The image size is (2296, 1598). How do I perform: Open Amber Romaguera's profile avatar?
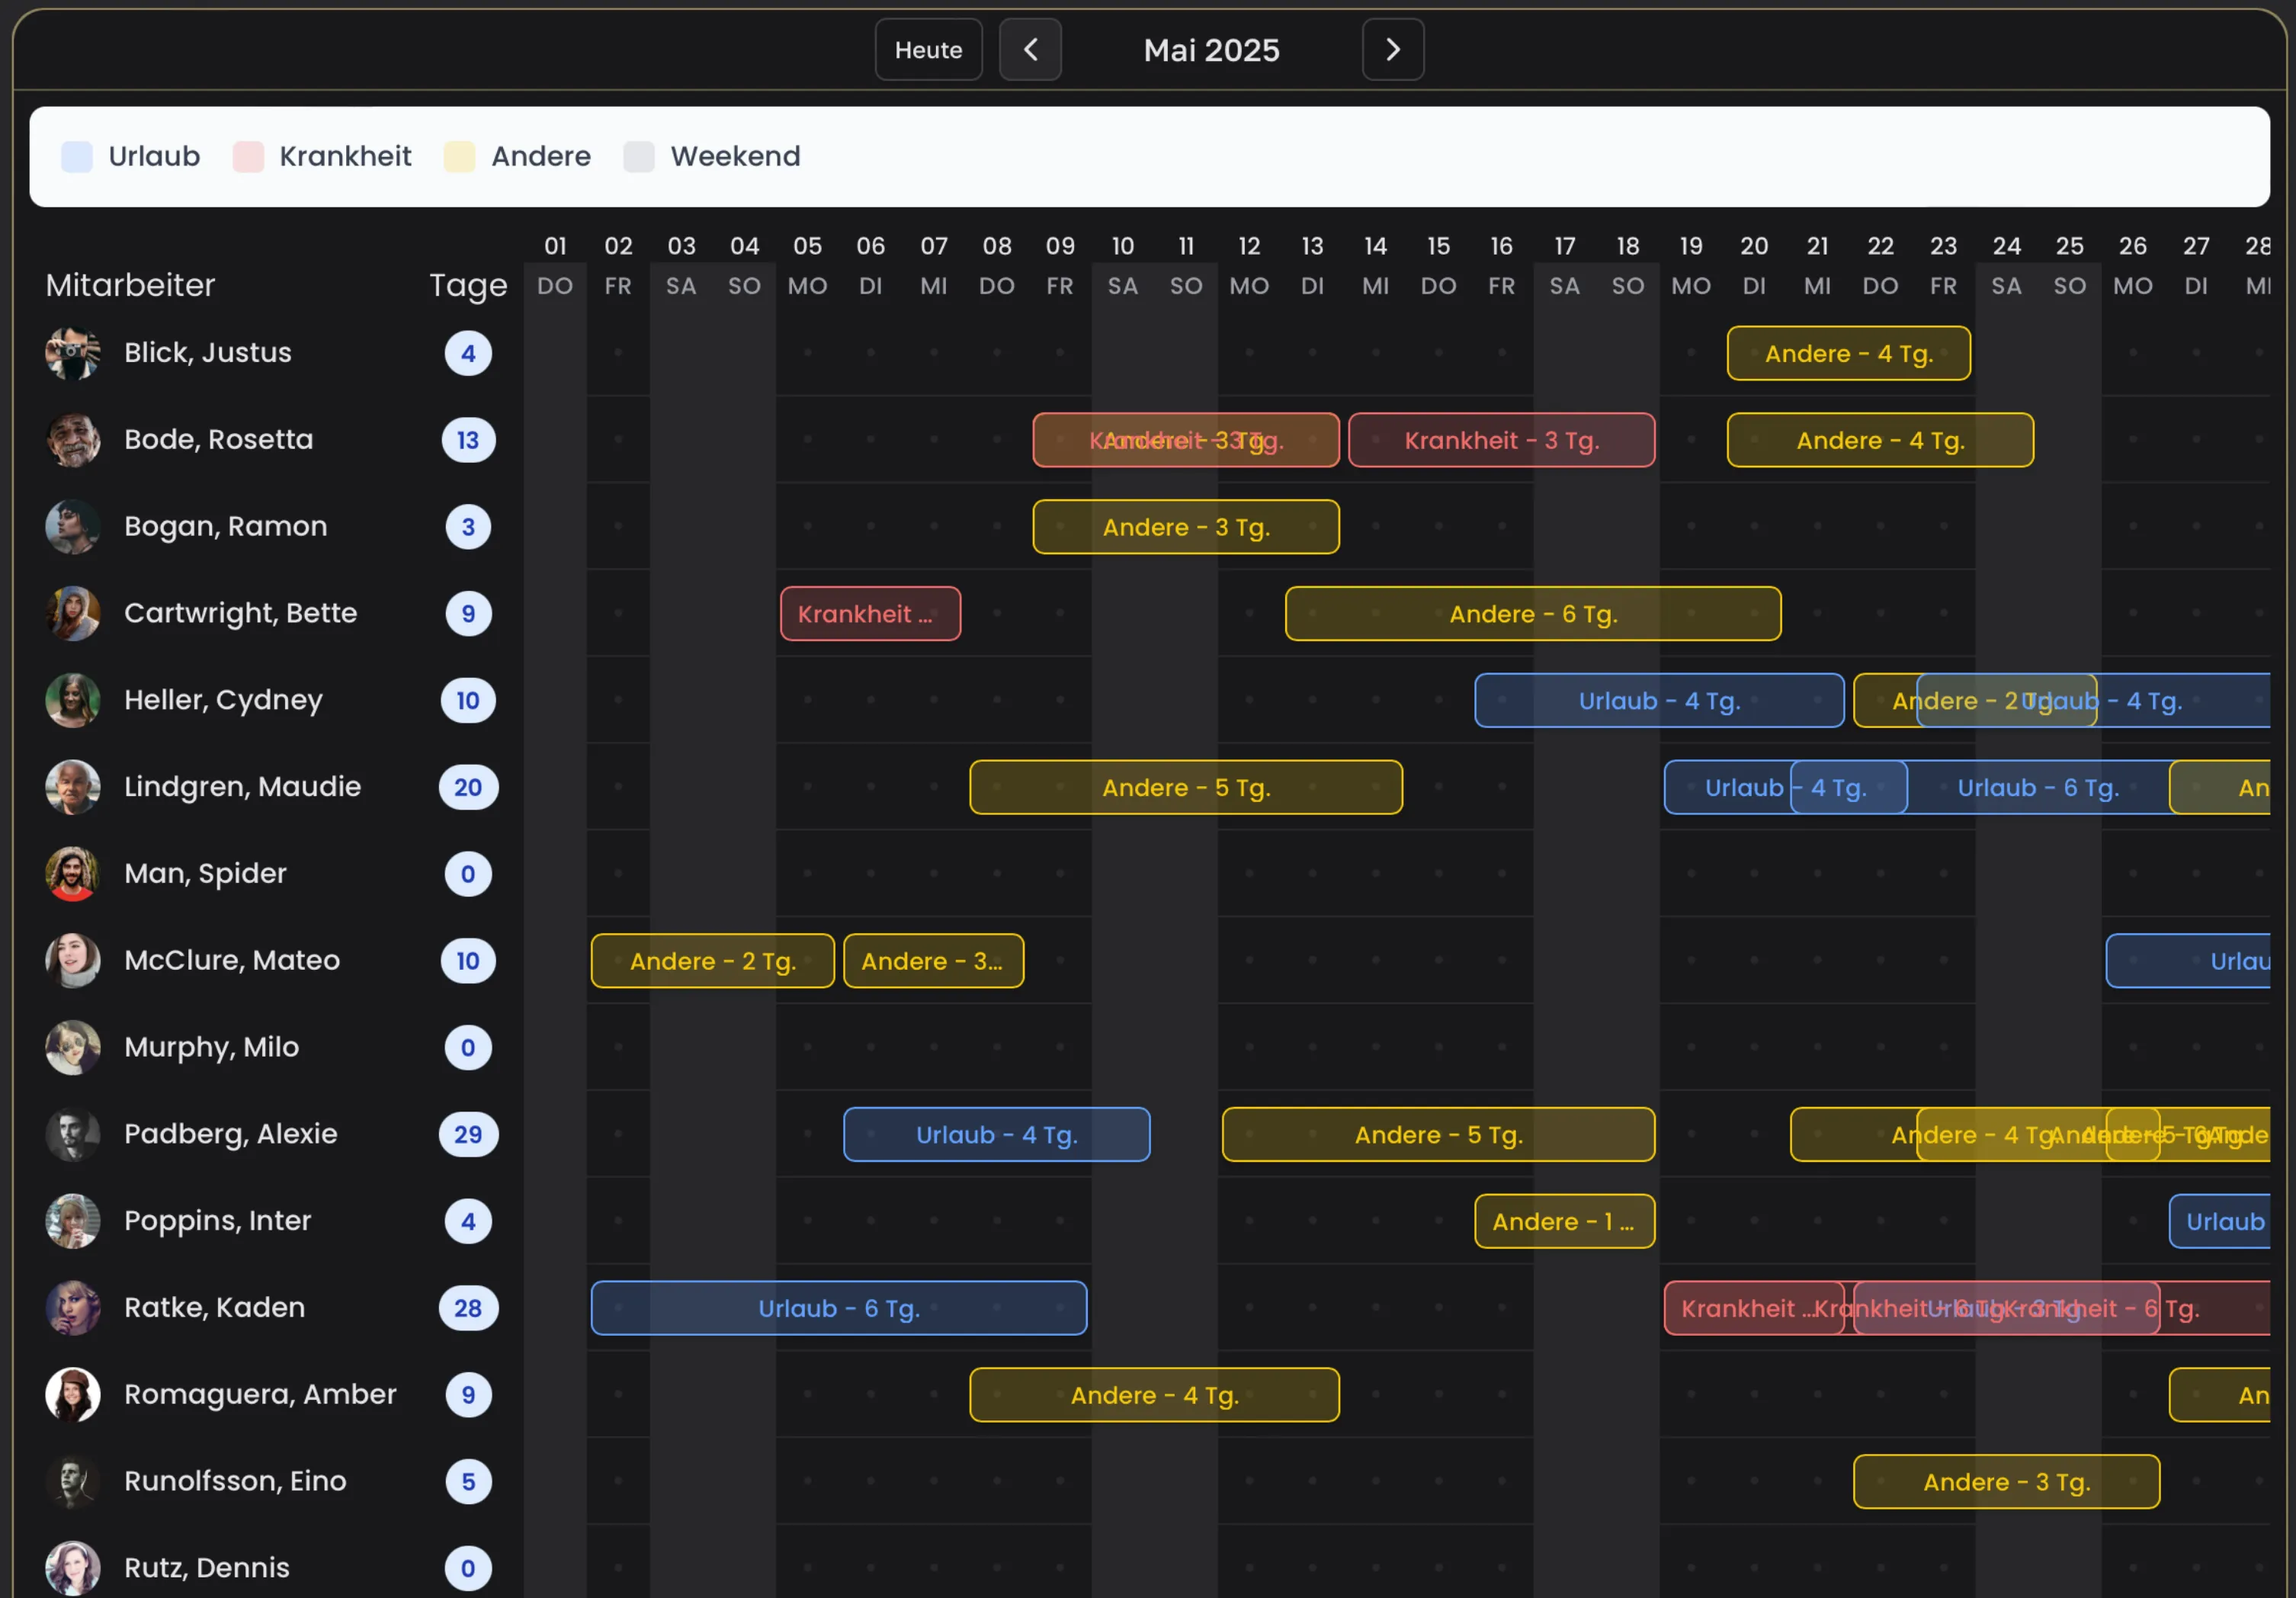[73, 1394]
